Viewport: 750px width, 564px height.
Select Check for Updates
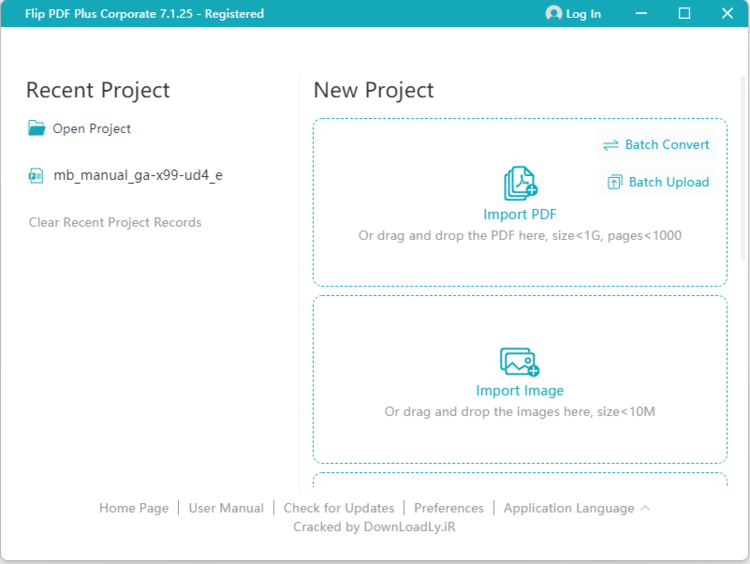tap(339, 508)
